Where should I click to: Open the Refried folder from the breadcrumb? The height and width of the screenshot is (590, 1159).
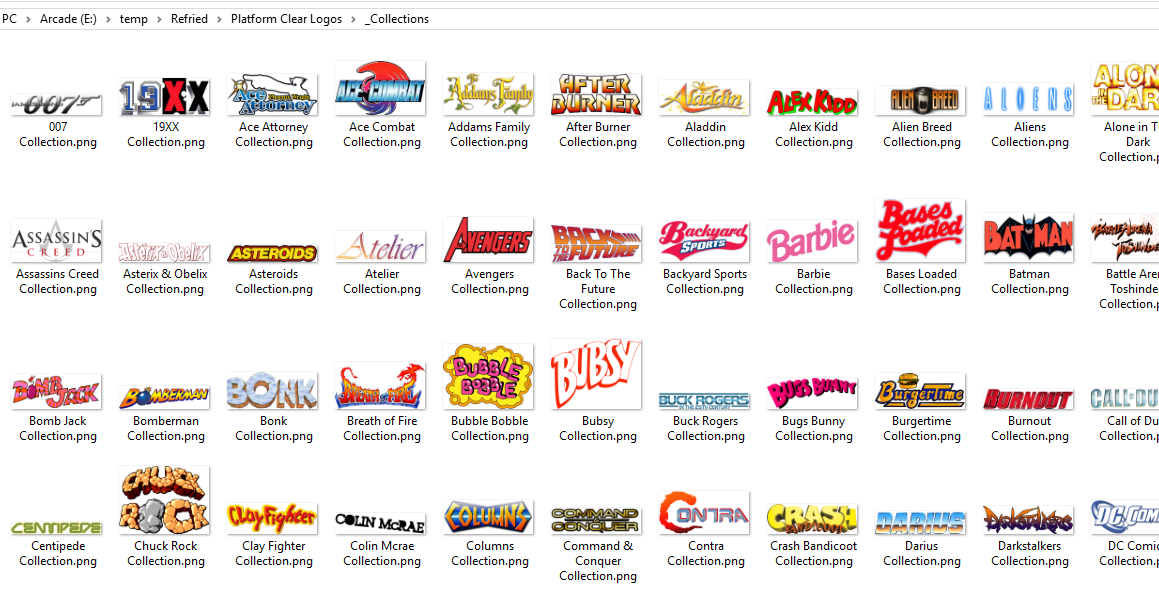coord(189,19)
